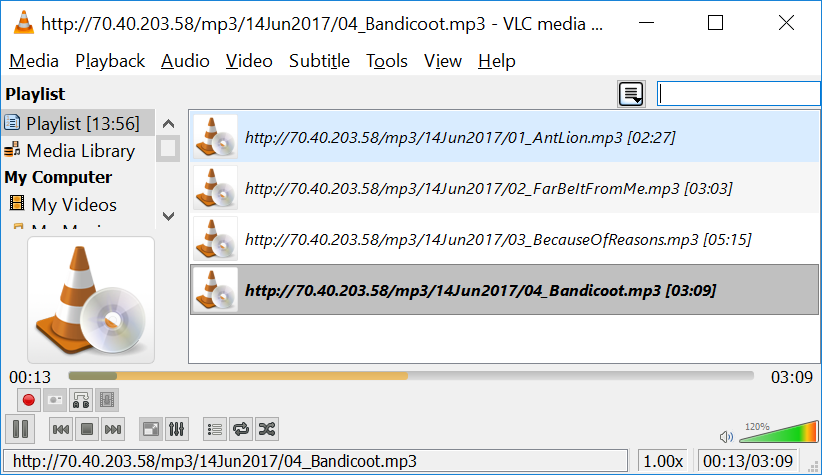Viewport: 822px width, 475px height.
Task: Open the extended settings equalizer icon
Action: (x=177, y=430)
